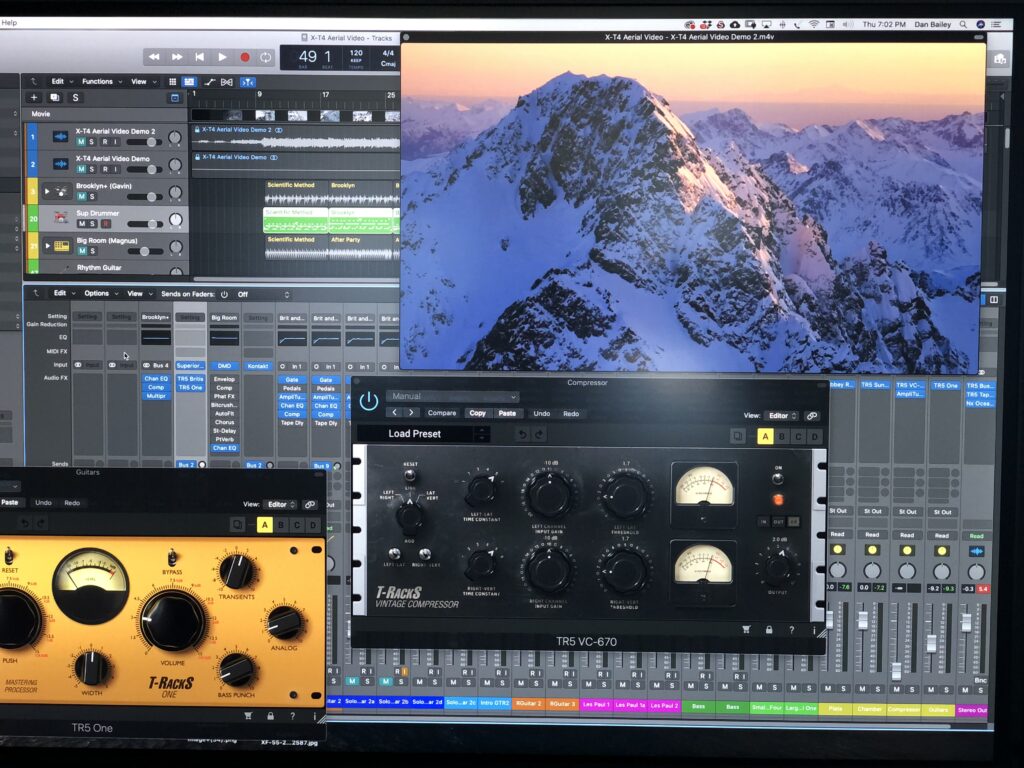This screenshot has width=1024, height=768.
Task: Click the audio waveform icon on track 1
Action: click(61, 136)
